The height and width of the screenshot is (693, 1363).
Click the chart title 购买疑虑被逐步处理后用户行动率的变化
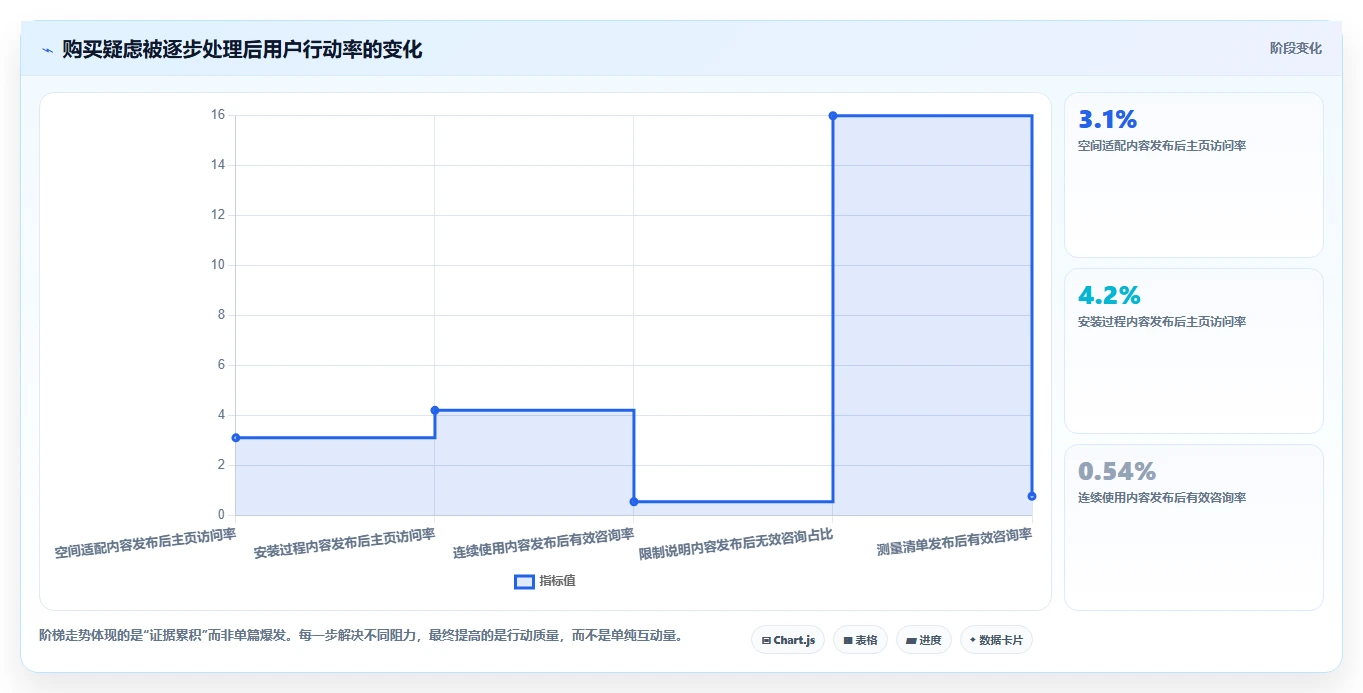[x=242, y=49]
